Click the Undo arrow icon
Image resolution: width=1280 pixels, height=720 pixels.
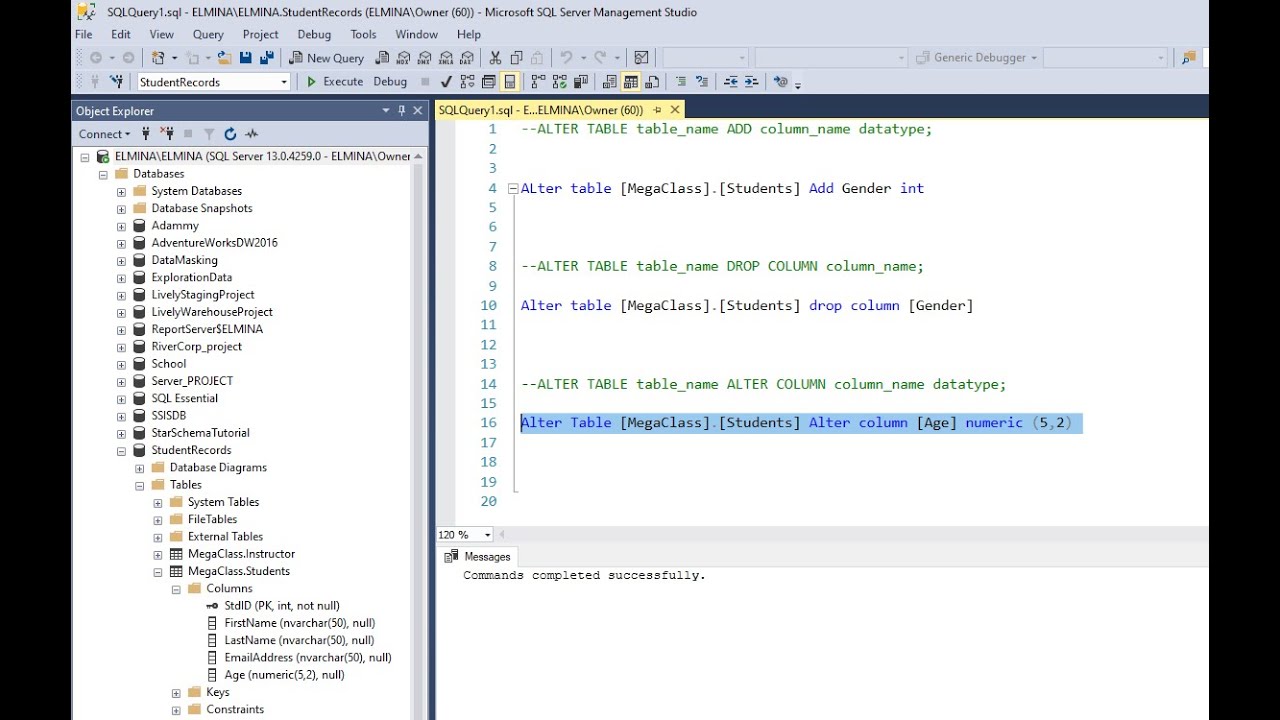point(565,58)
